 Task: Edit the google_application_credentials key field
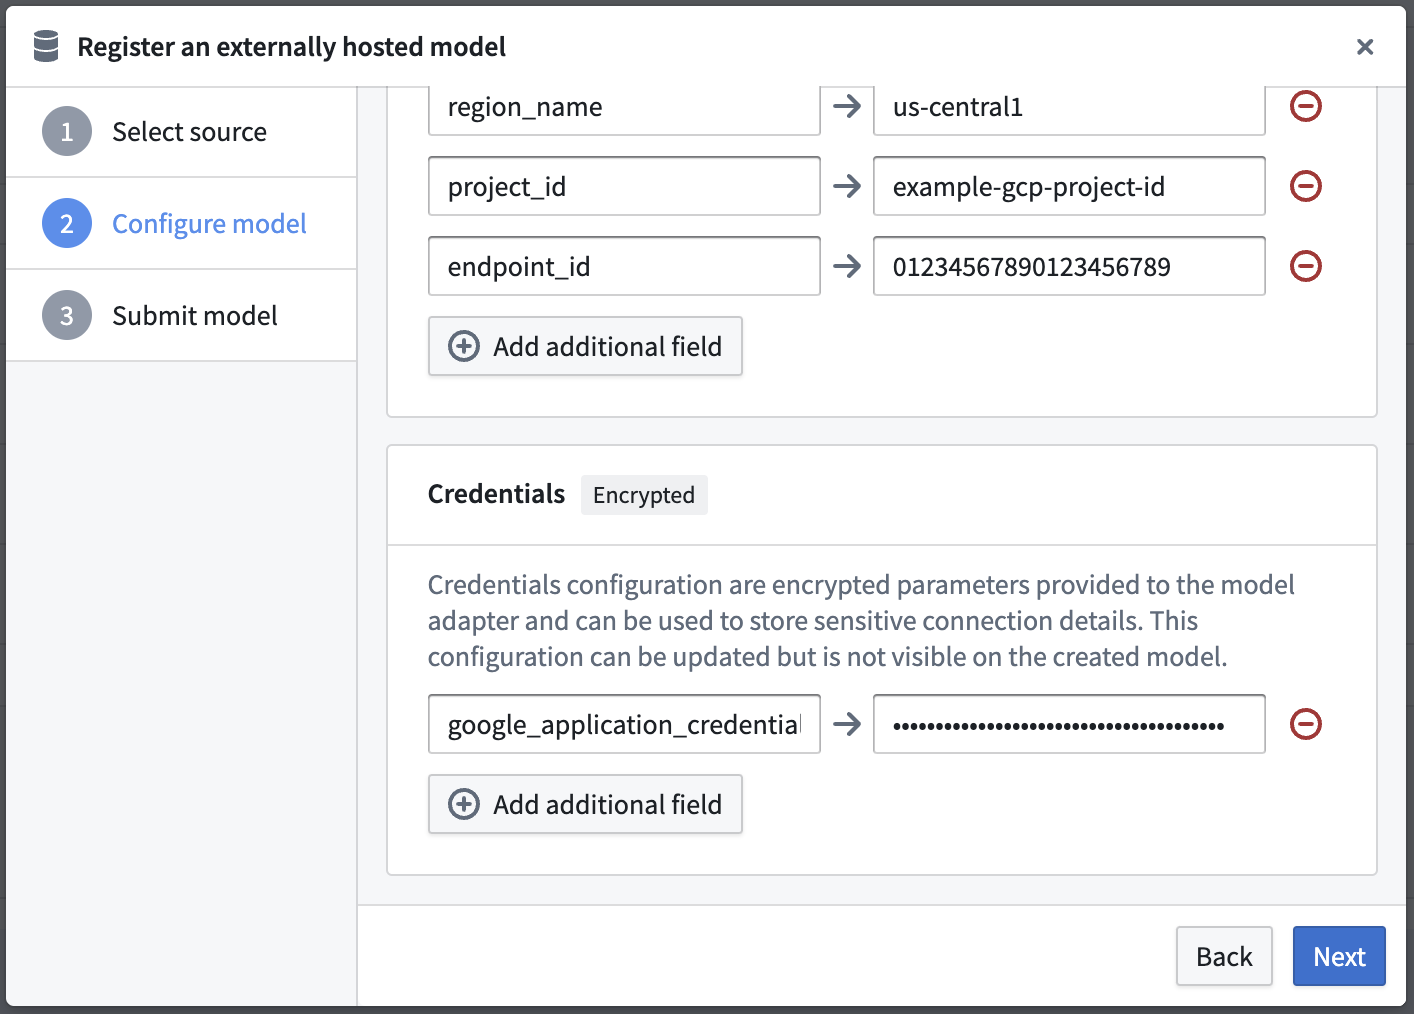pyautogui.click(x=624, y=724)
